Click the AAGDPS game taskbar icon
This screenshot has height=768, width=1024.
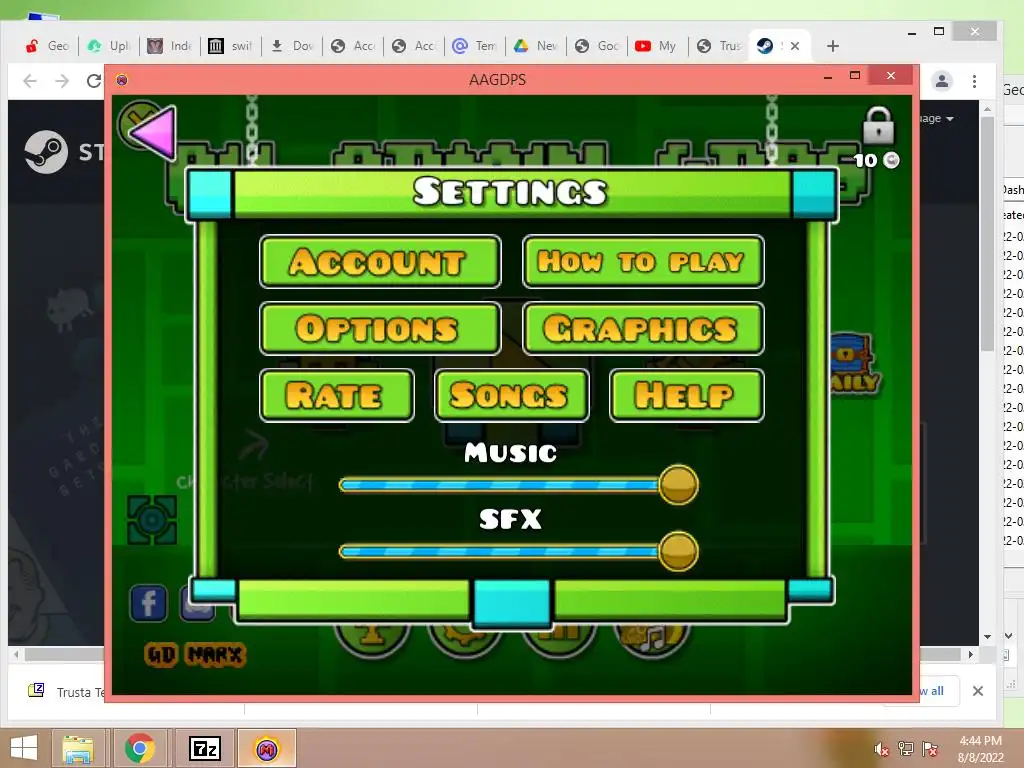tap(266, 748)
